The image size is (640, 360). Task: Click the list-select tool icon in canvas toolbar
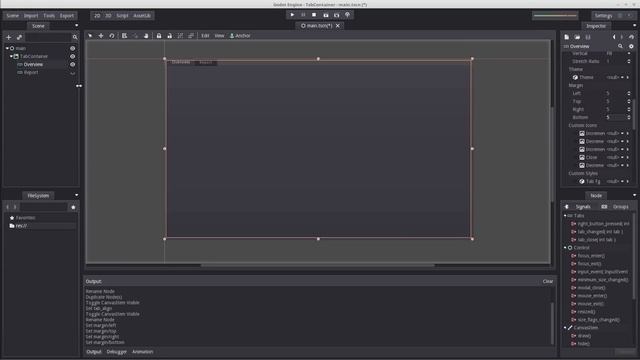pyautogui.click(x=124, y=36)
